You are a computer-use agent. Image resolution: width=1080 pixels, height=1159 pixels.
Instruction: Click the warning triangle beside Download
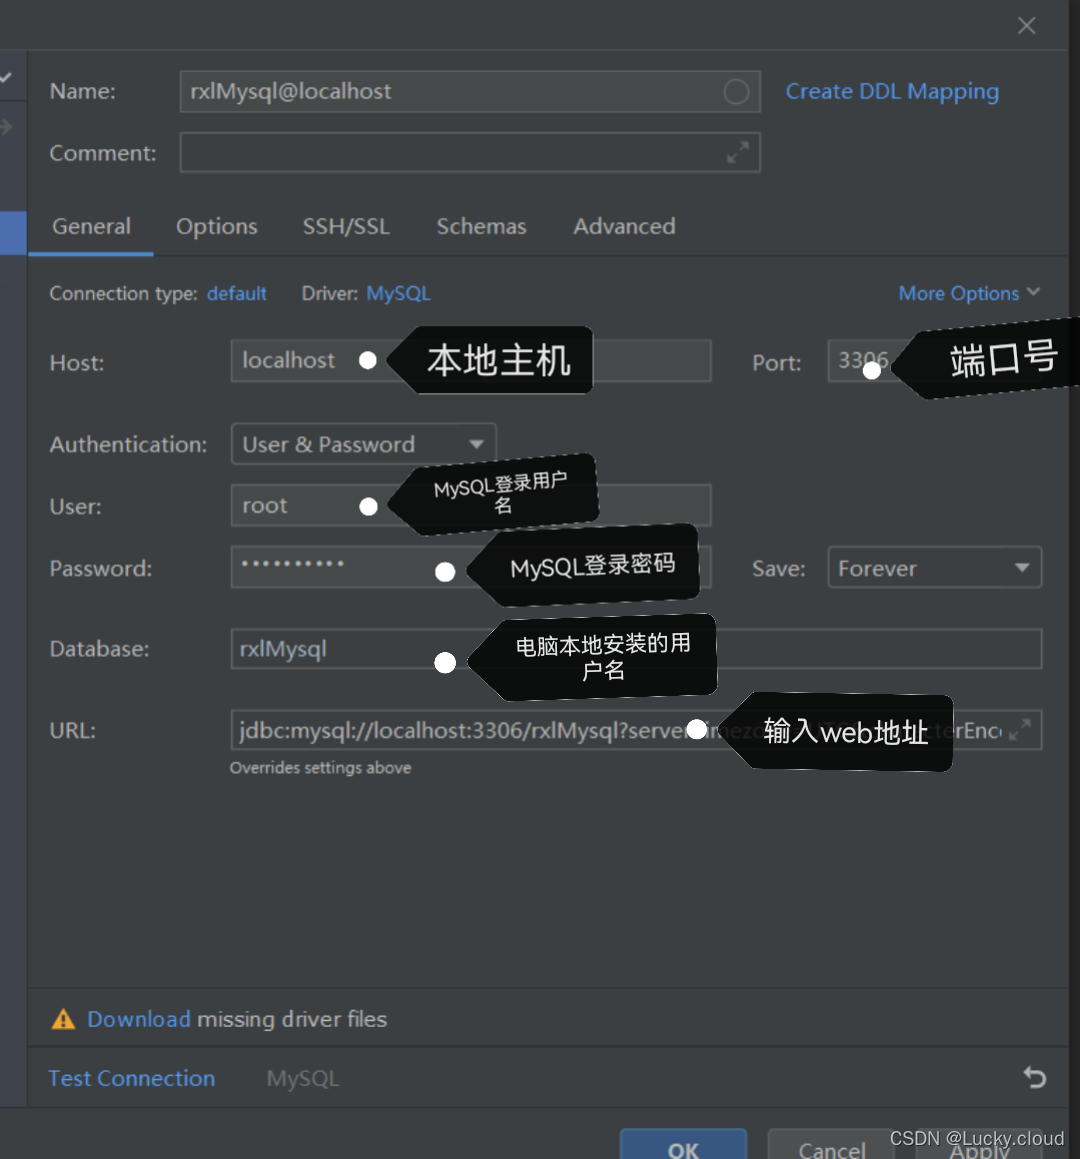tap(63, 1019)
